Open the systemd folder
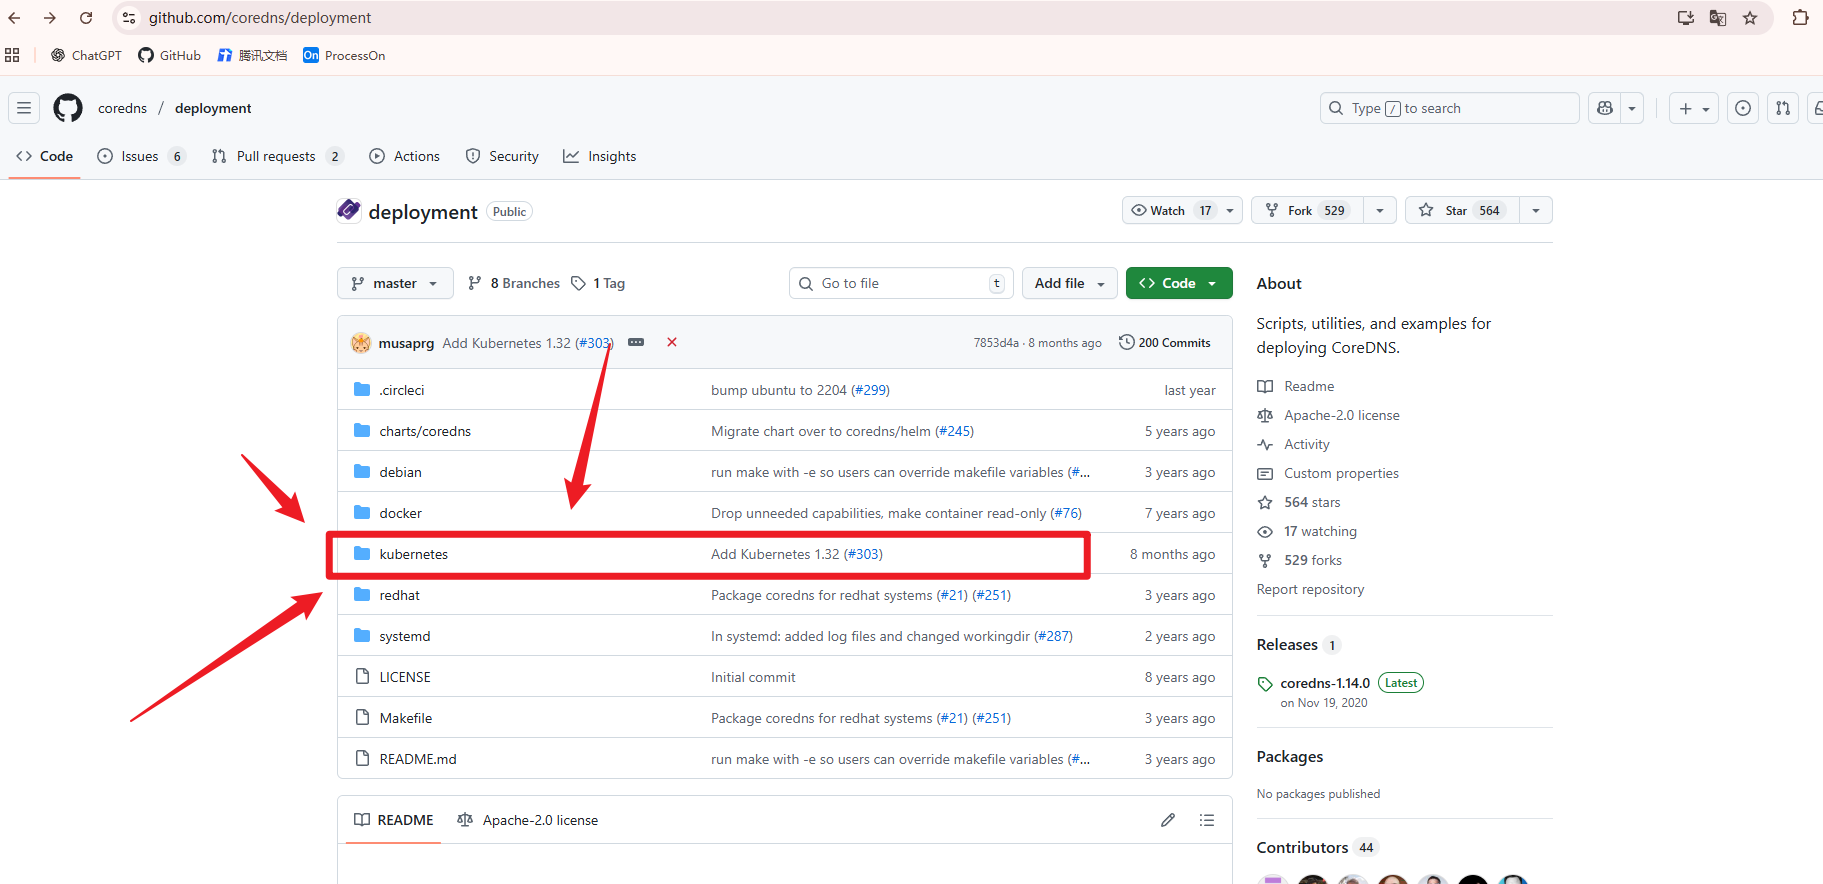 tap(405, 636)
